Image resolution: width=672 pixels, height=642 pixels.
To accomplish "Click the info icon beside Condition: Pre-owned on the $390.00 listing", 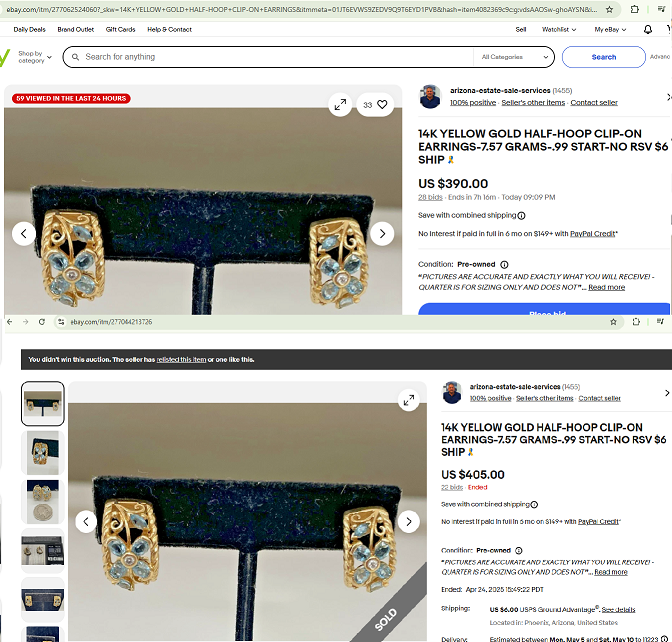I will [504, 265].
